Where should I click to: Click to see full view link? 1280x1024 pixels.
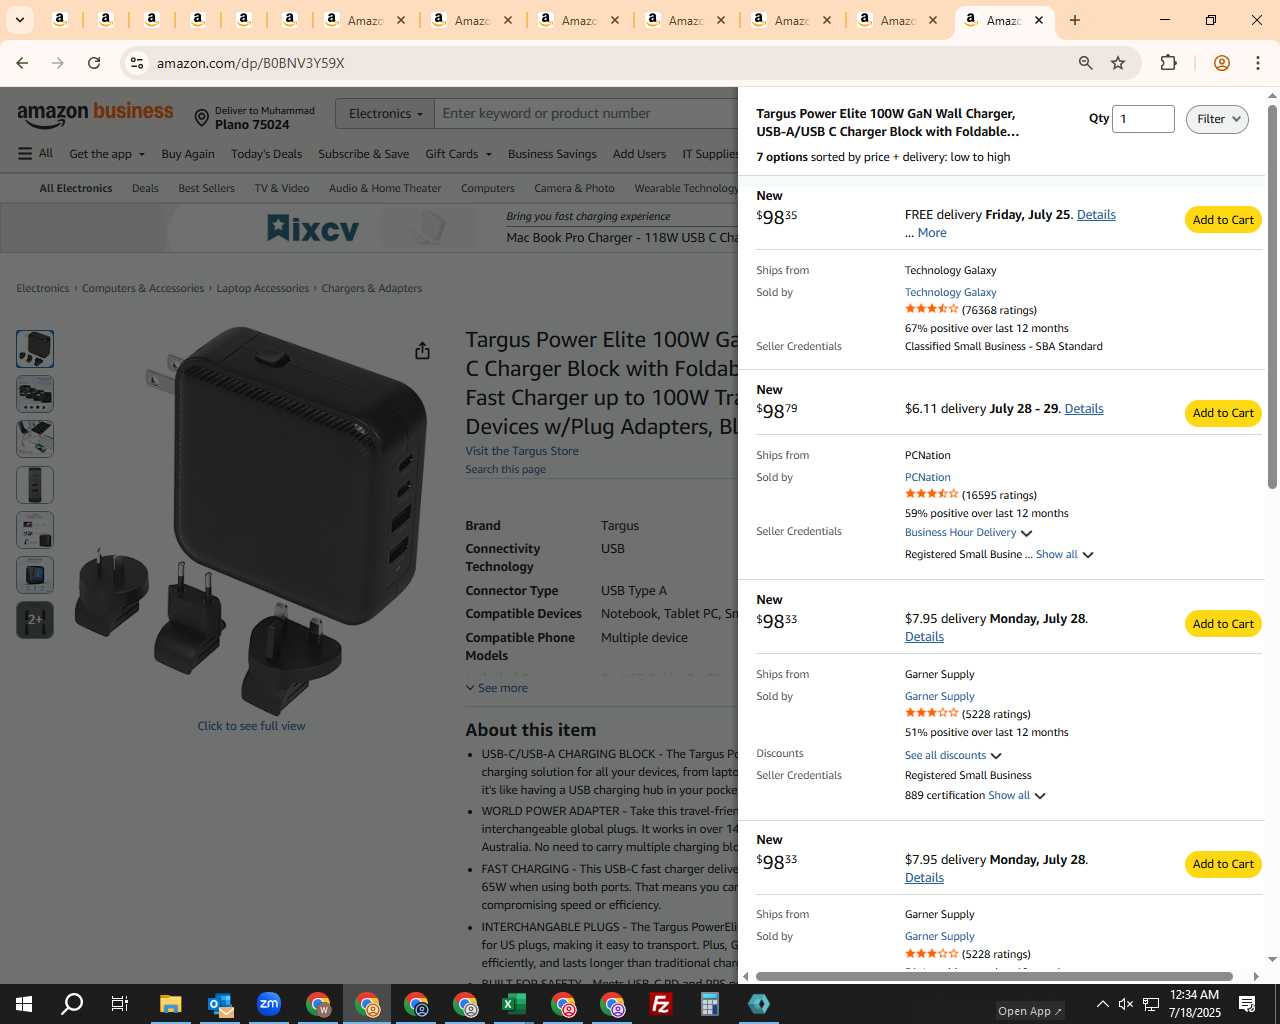point(251,726)
